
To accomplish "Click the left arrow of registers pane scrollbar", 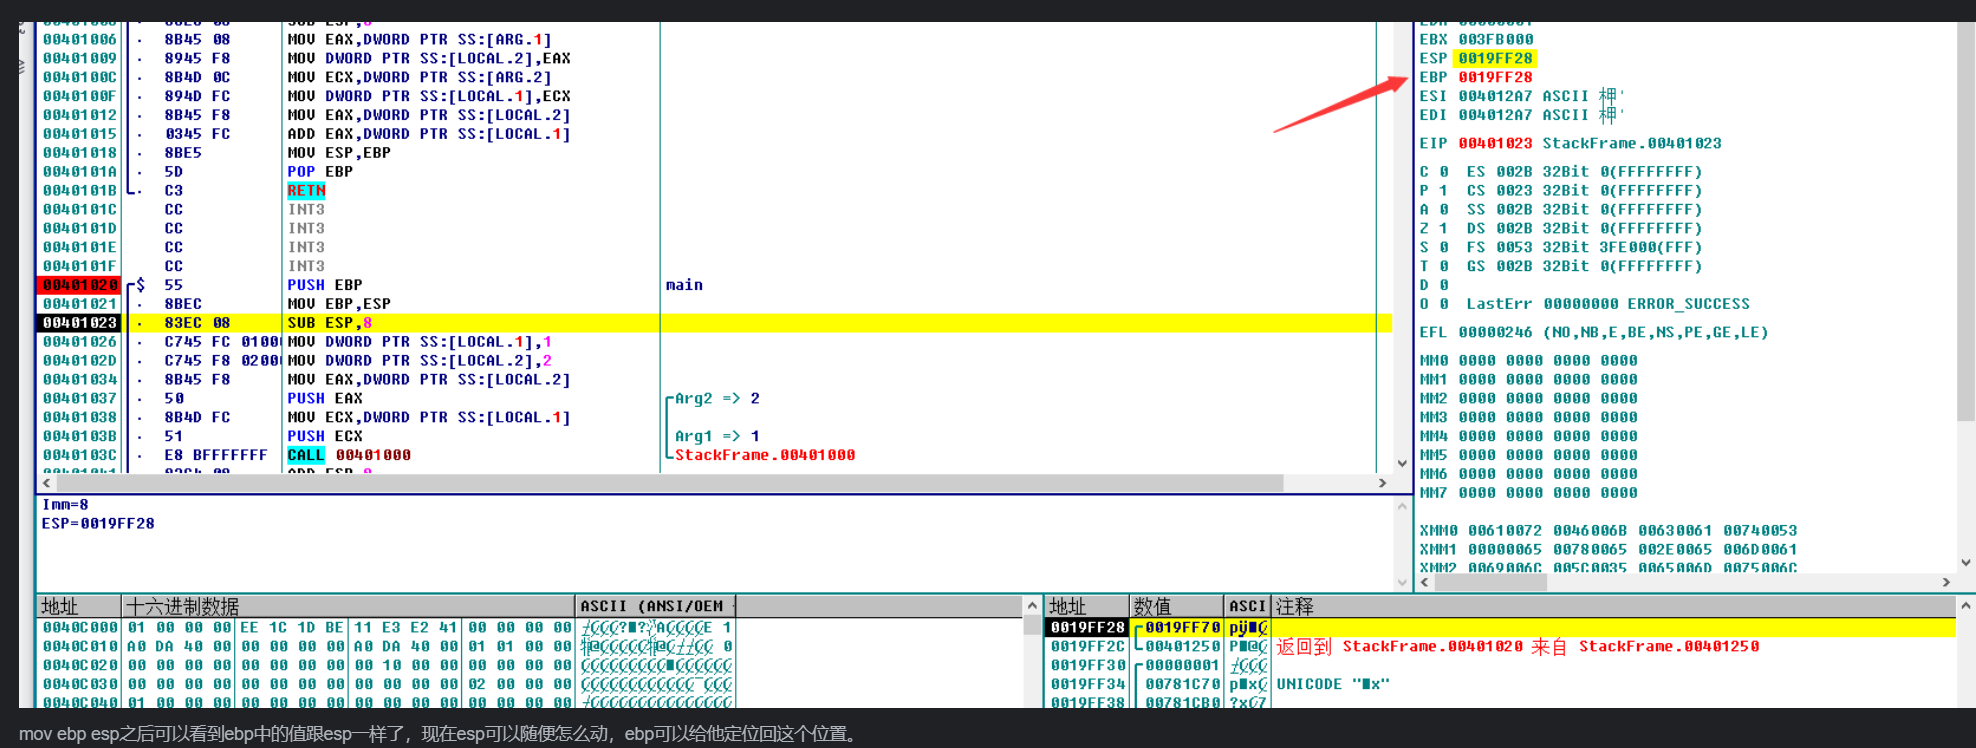I will (1425, 582).
